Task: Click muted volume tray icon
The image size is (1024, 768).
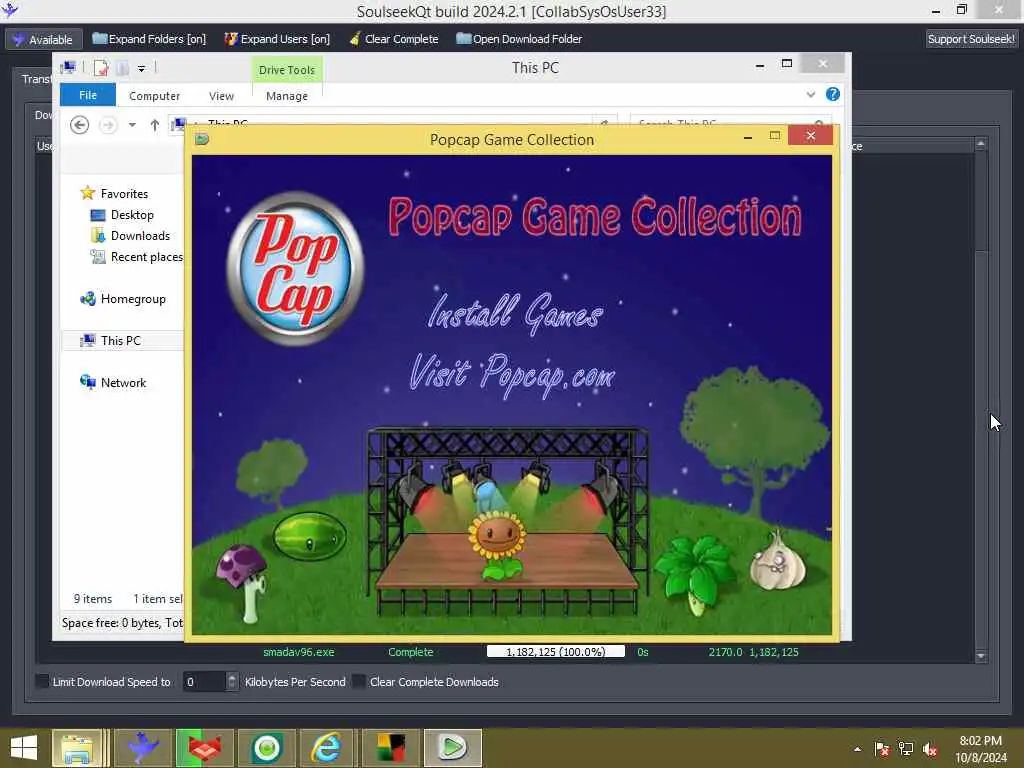Action: pos(930,749)
